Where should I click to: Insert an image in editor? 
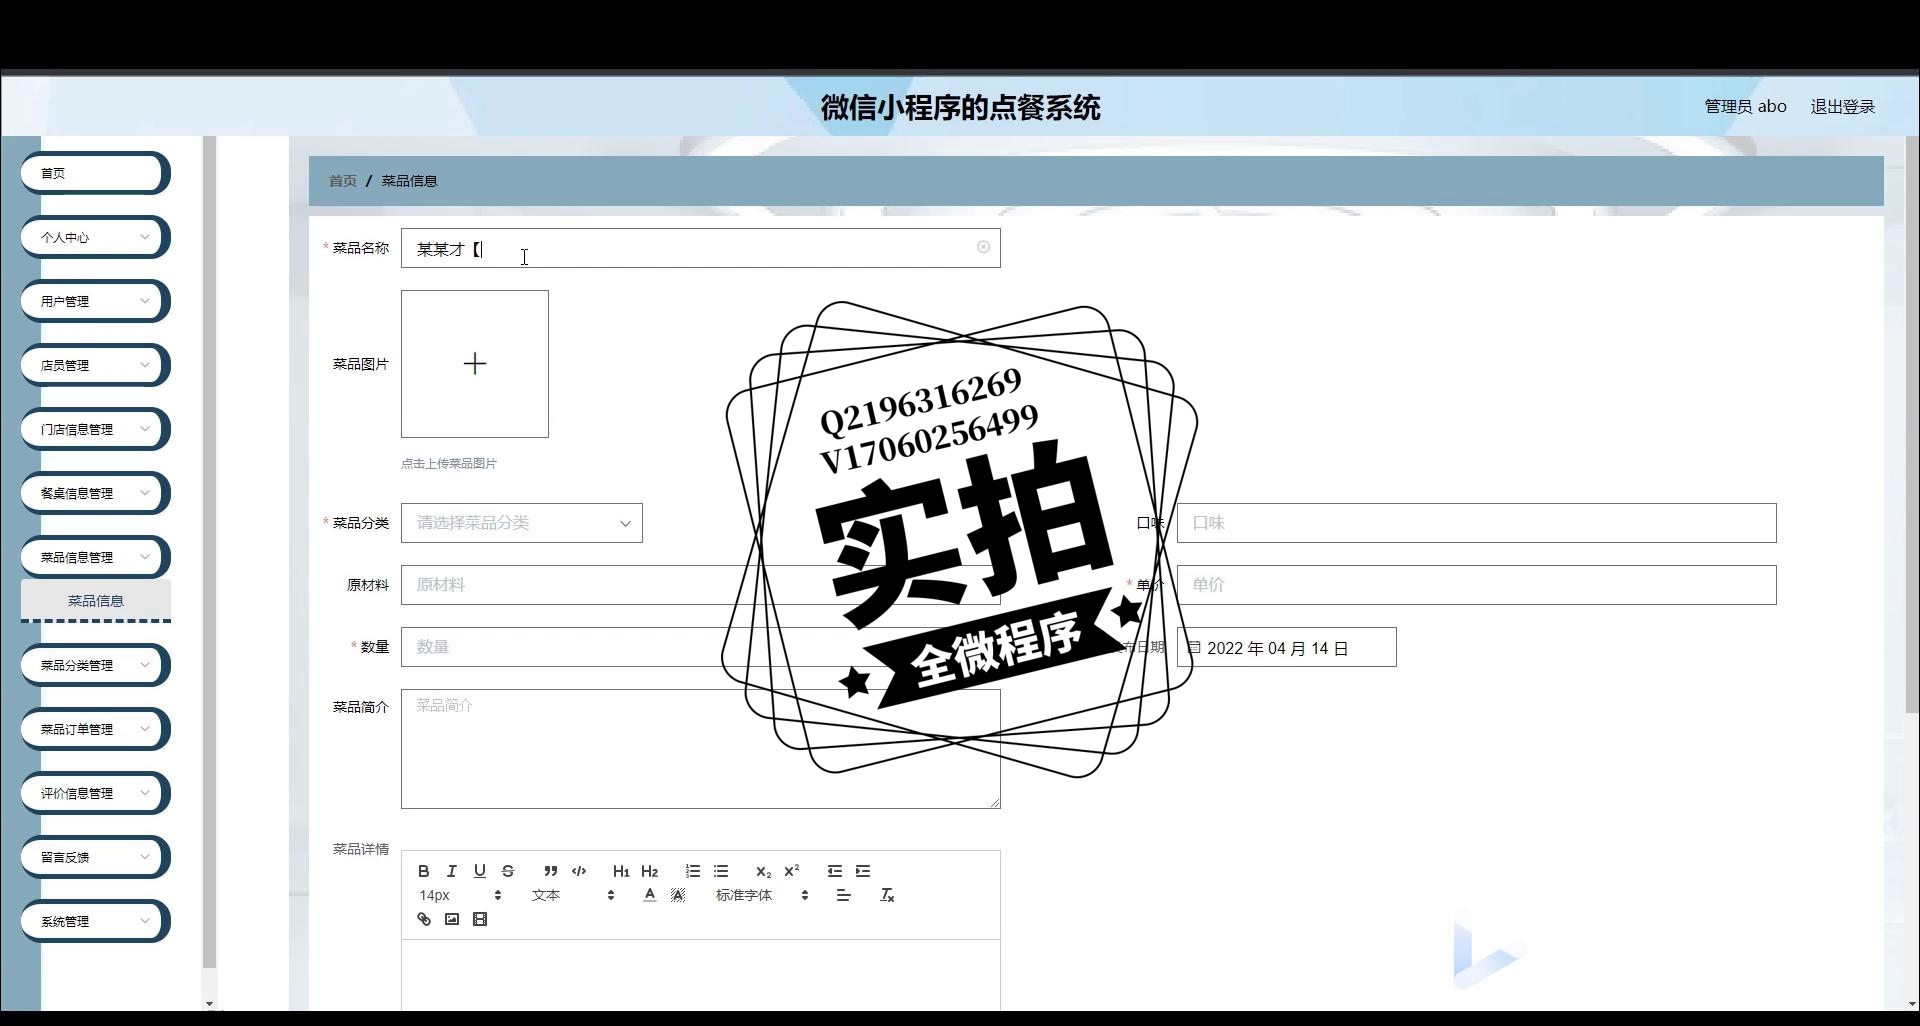452,919
